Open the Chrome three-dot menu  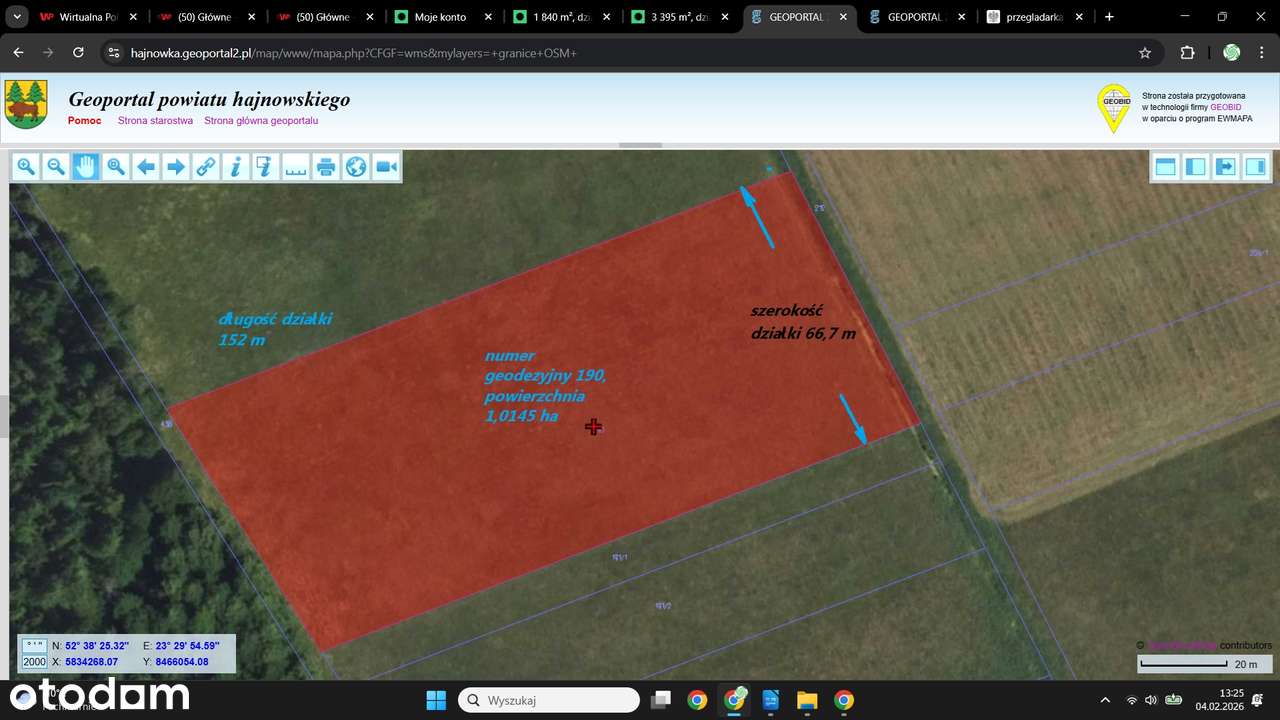click(1262, 53)
